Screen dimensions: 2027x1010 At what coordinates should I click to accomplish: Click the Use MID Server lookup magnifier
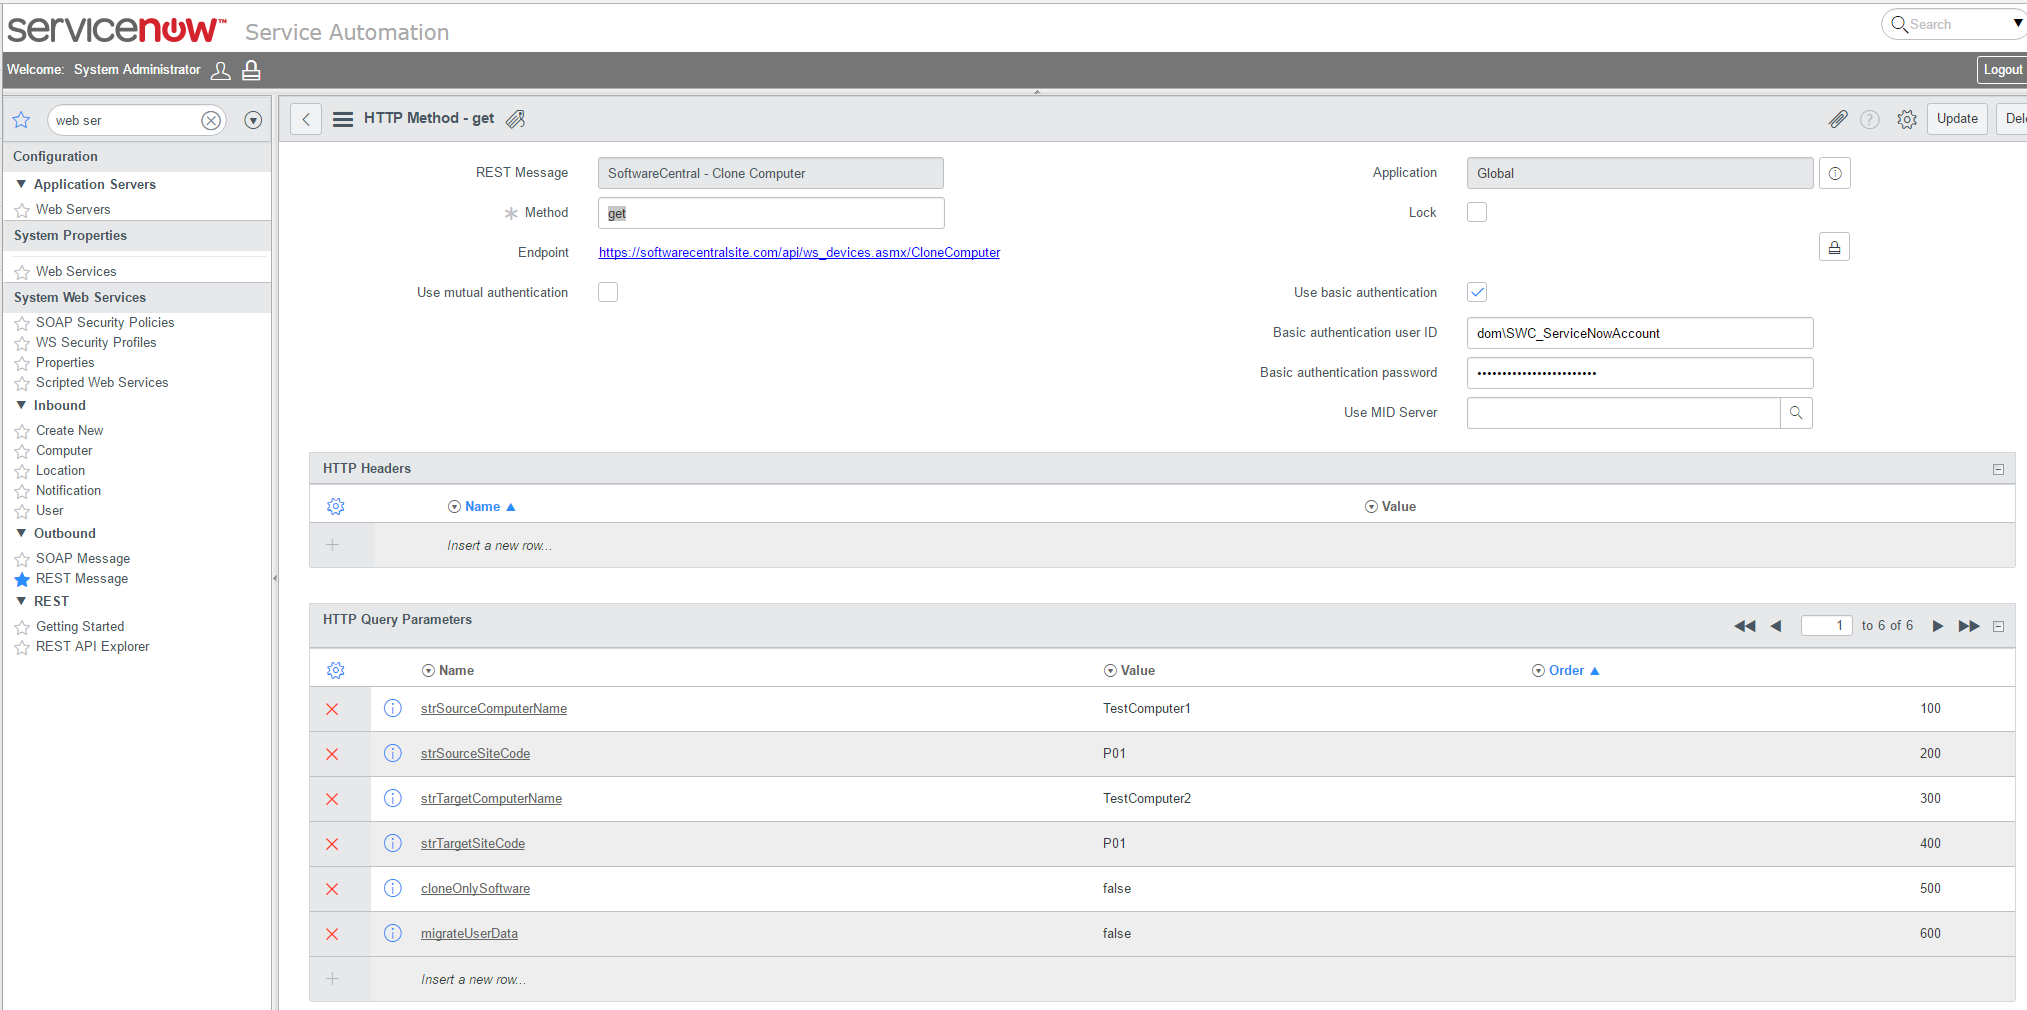(x=1796, y=413)
